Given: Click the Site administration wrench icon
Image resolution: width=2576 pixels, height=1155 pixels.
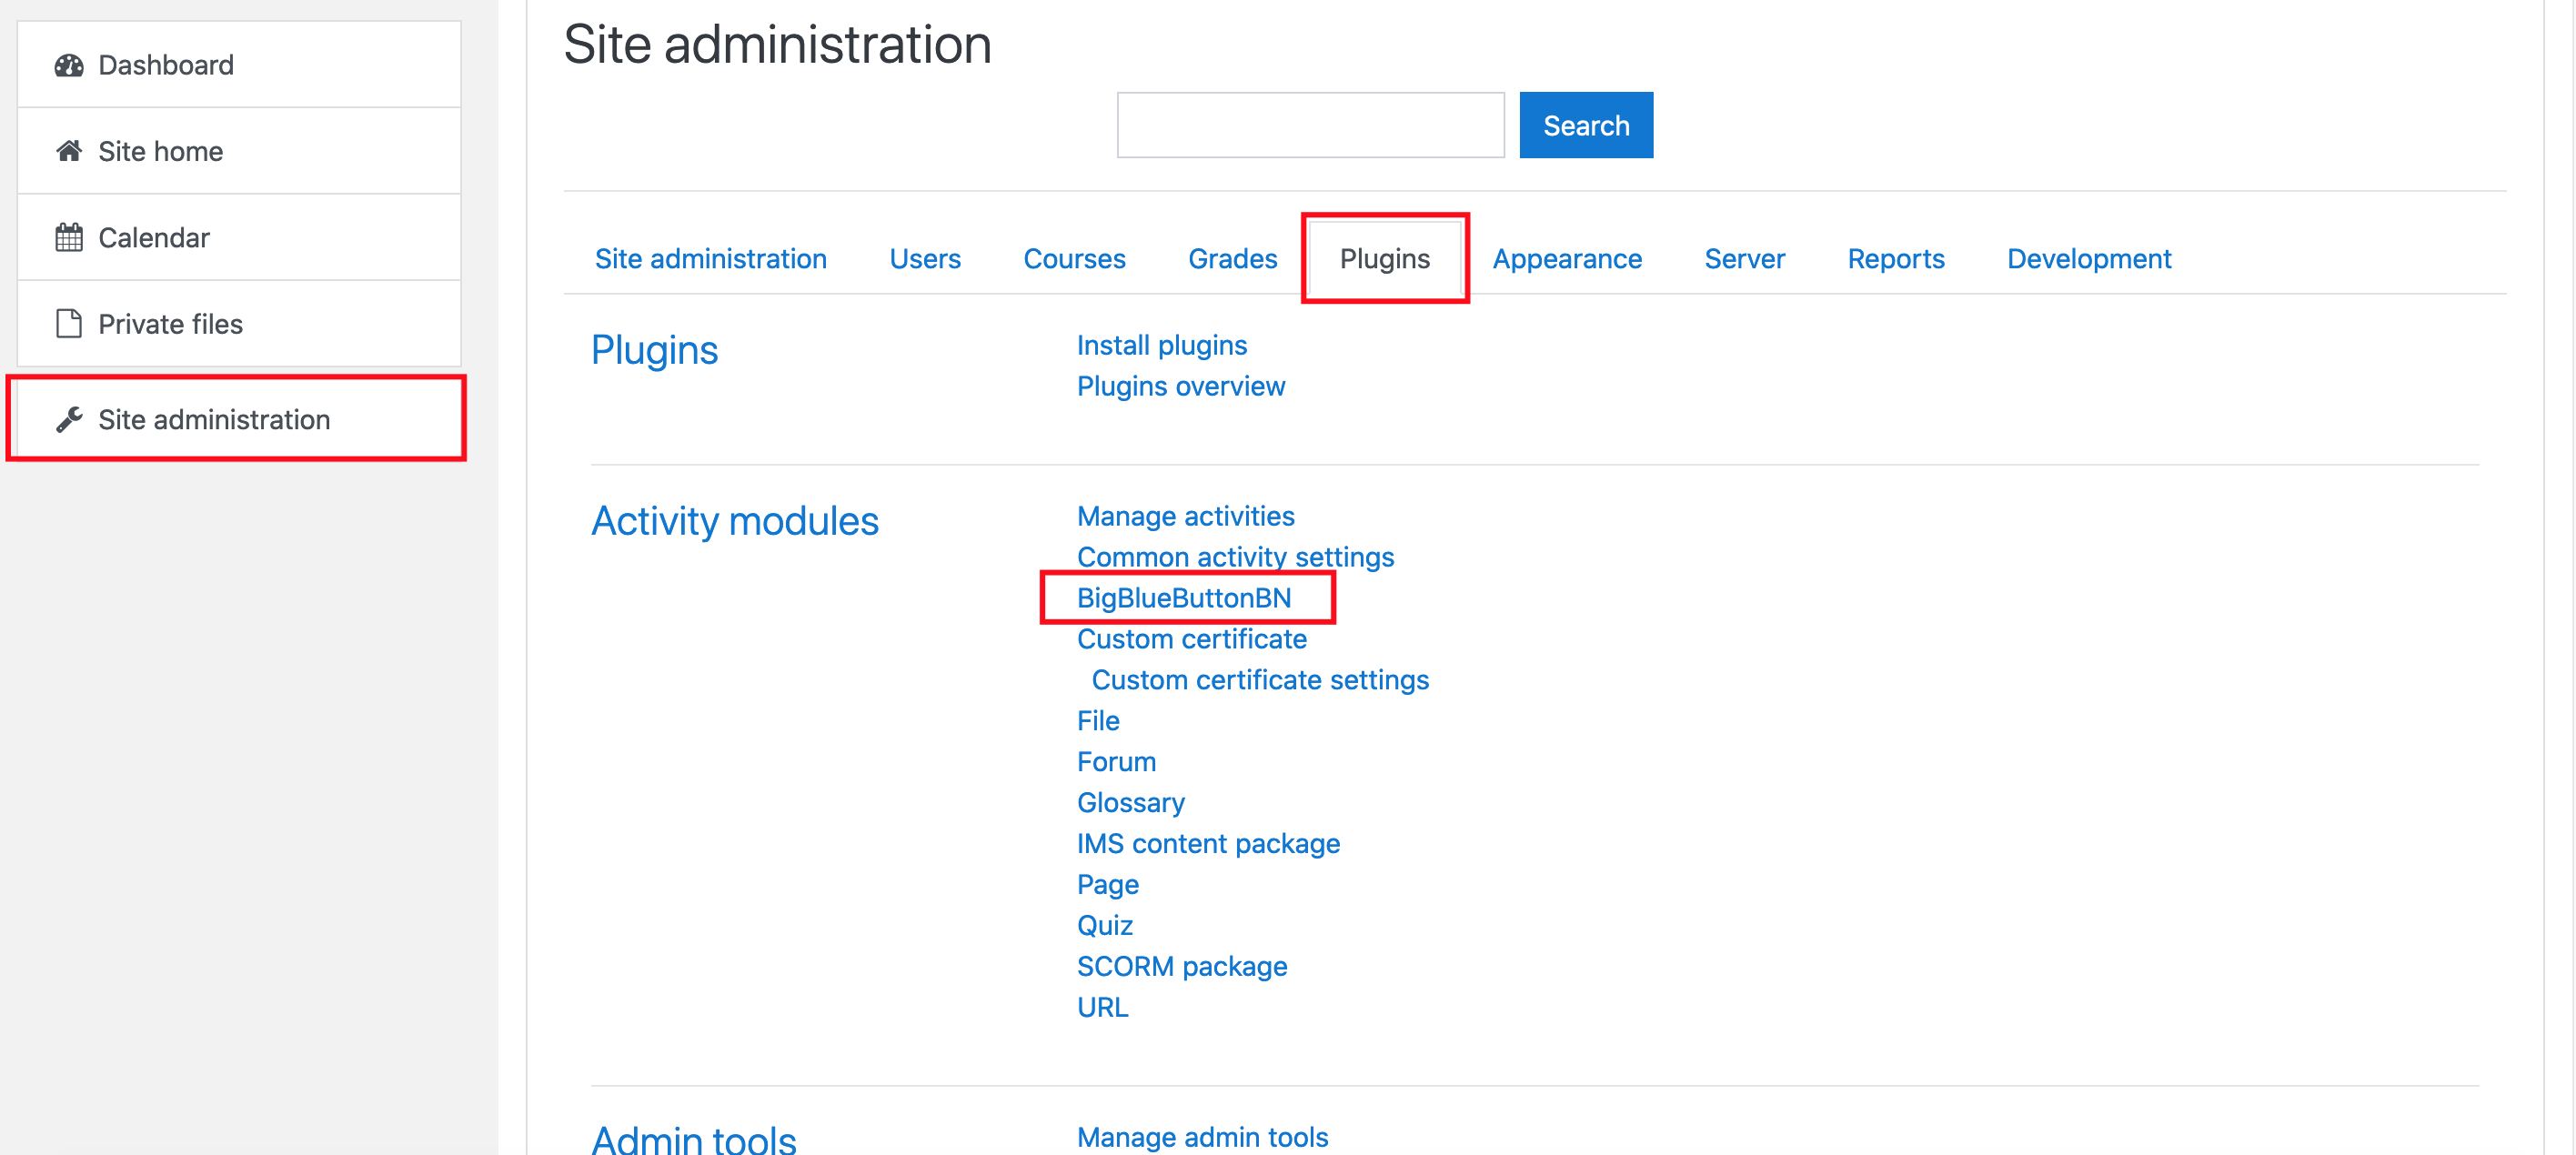Looking at the screenshot, I should click(x=69, y=419).
